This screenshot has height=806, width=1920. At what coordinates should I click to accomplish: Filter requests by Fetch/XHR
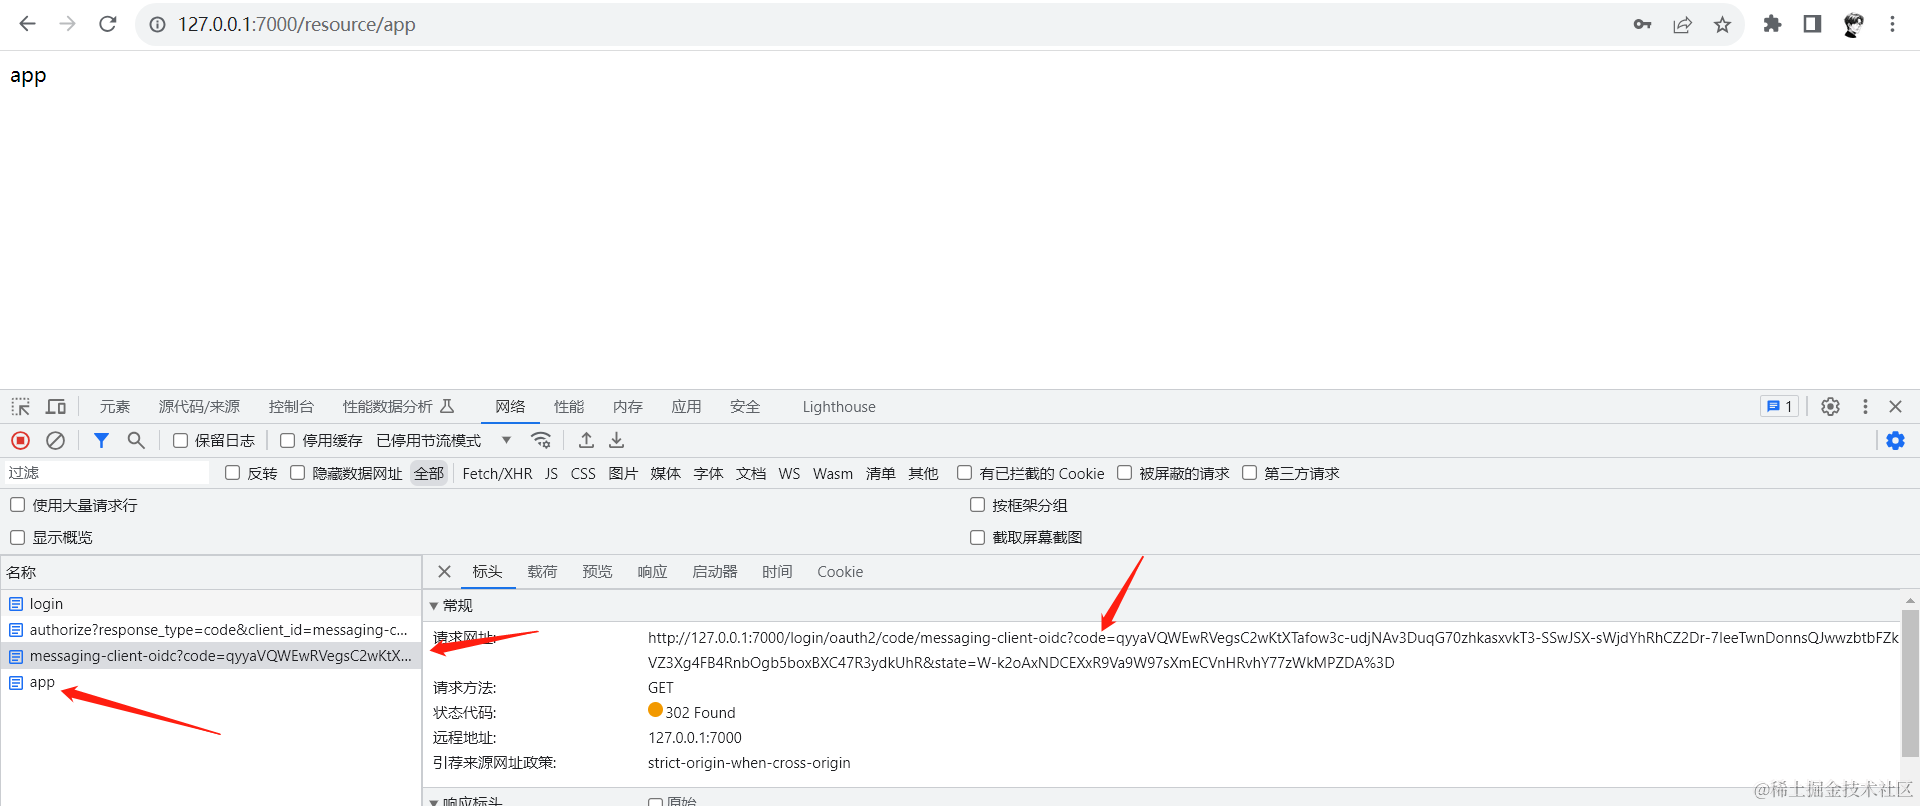click(497, 473)
